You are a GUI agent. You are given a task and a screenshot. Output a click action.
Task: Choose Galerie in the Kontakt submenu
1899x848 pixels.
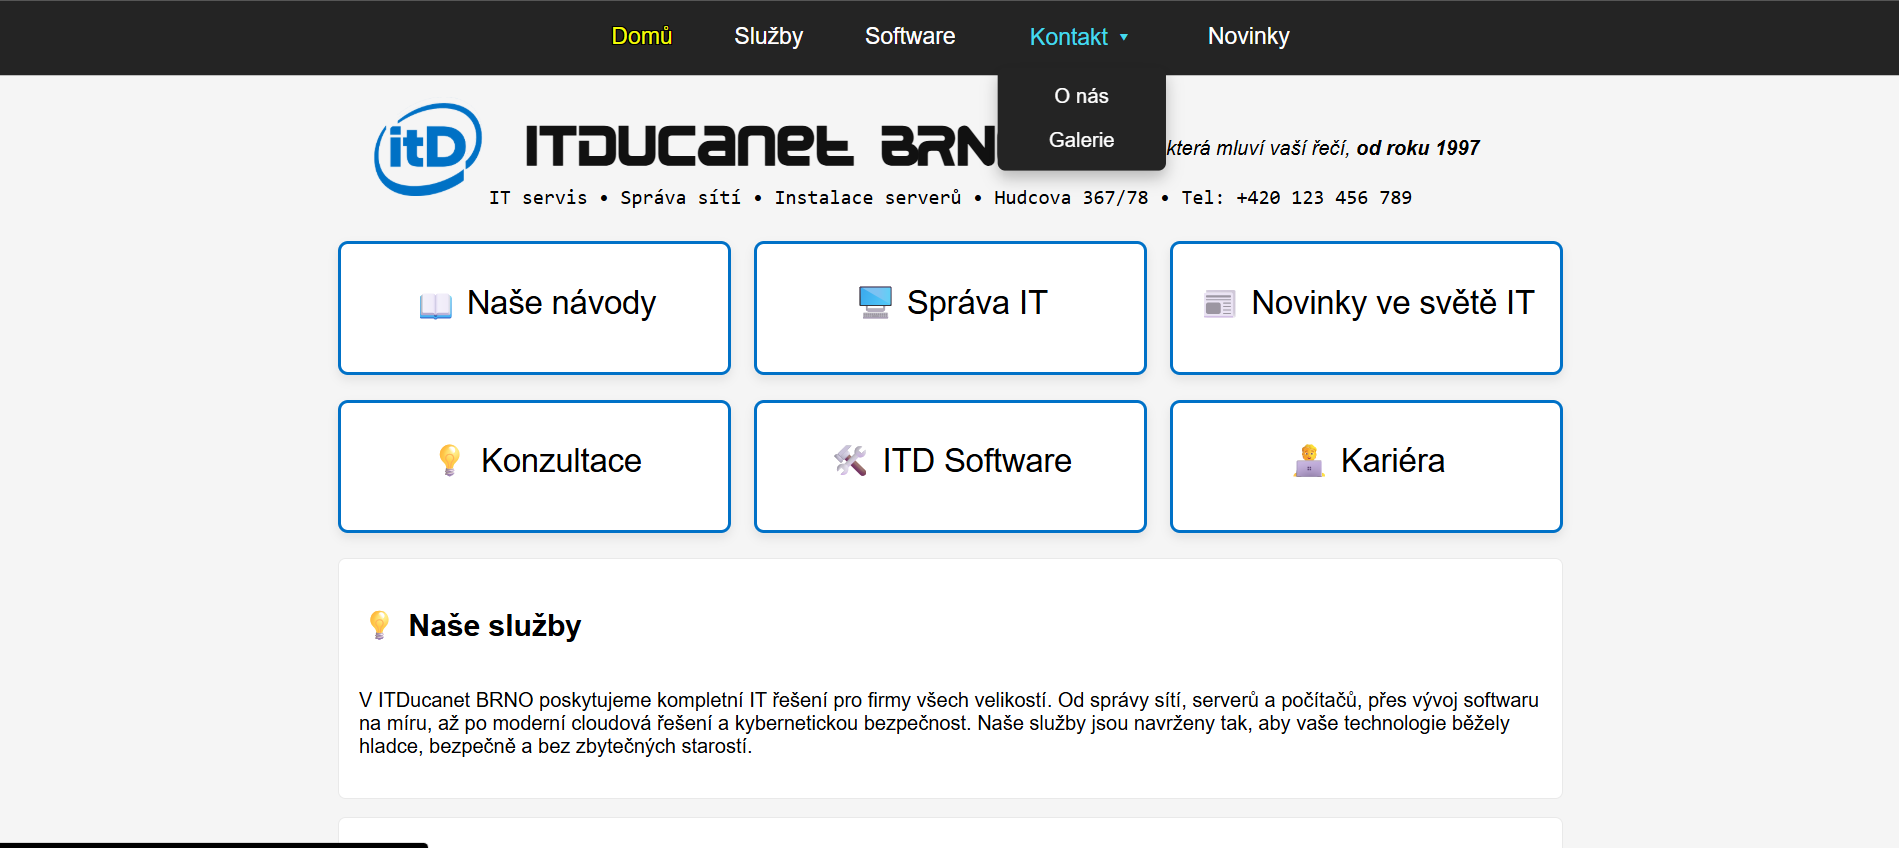pyautogui.click(x=1081, y=140)
